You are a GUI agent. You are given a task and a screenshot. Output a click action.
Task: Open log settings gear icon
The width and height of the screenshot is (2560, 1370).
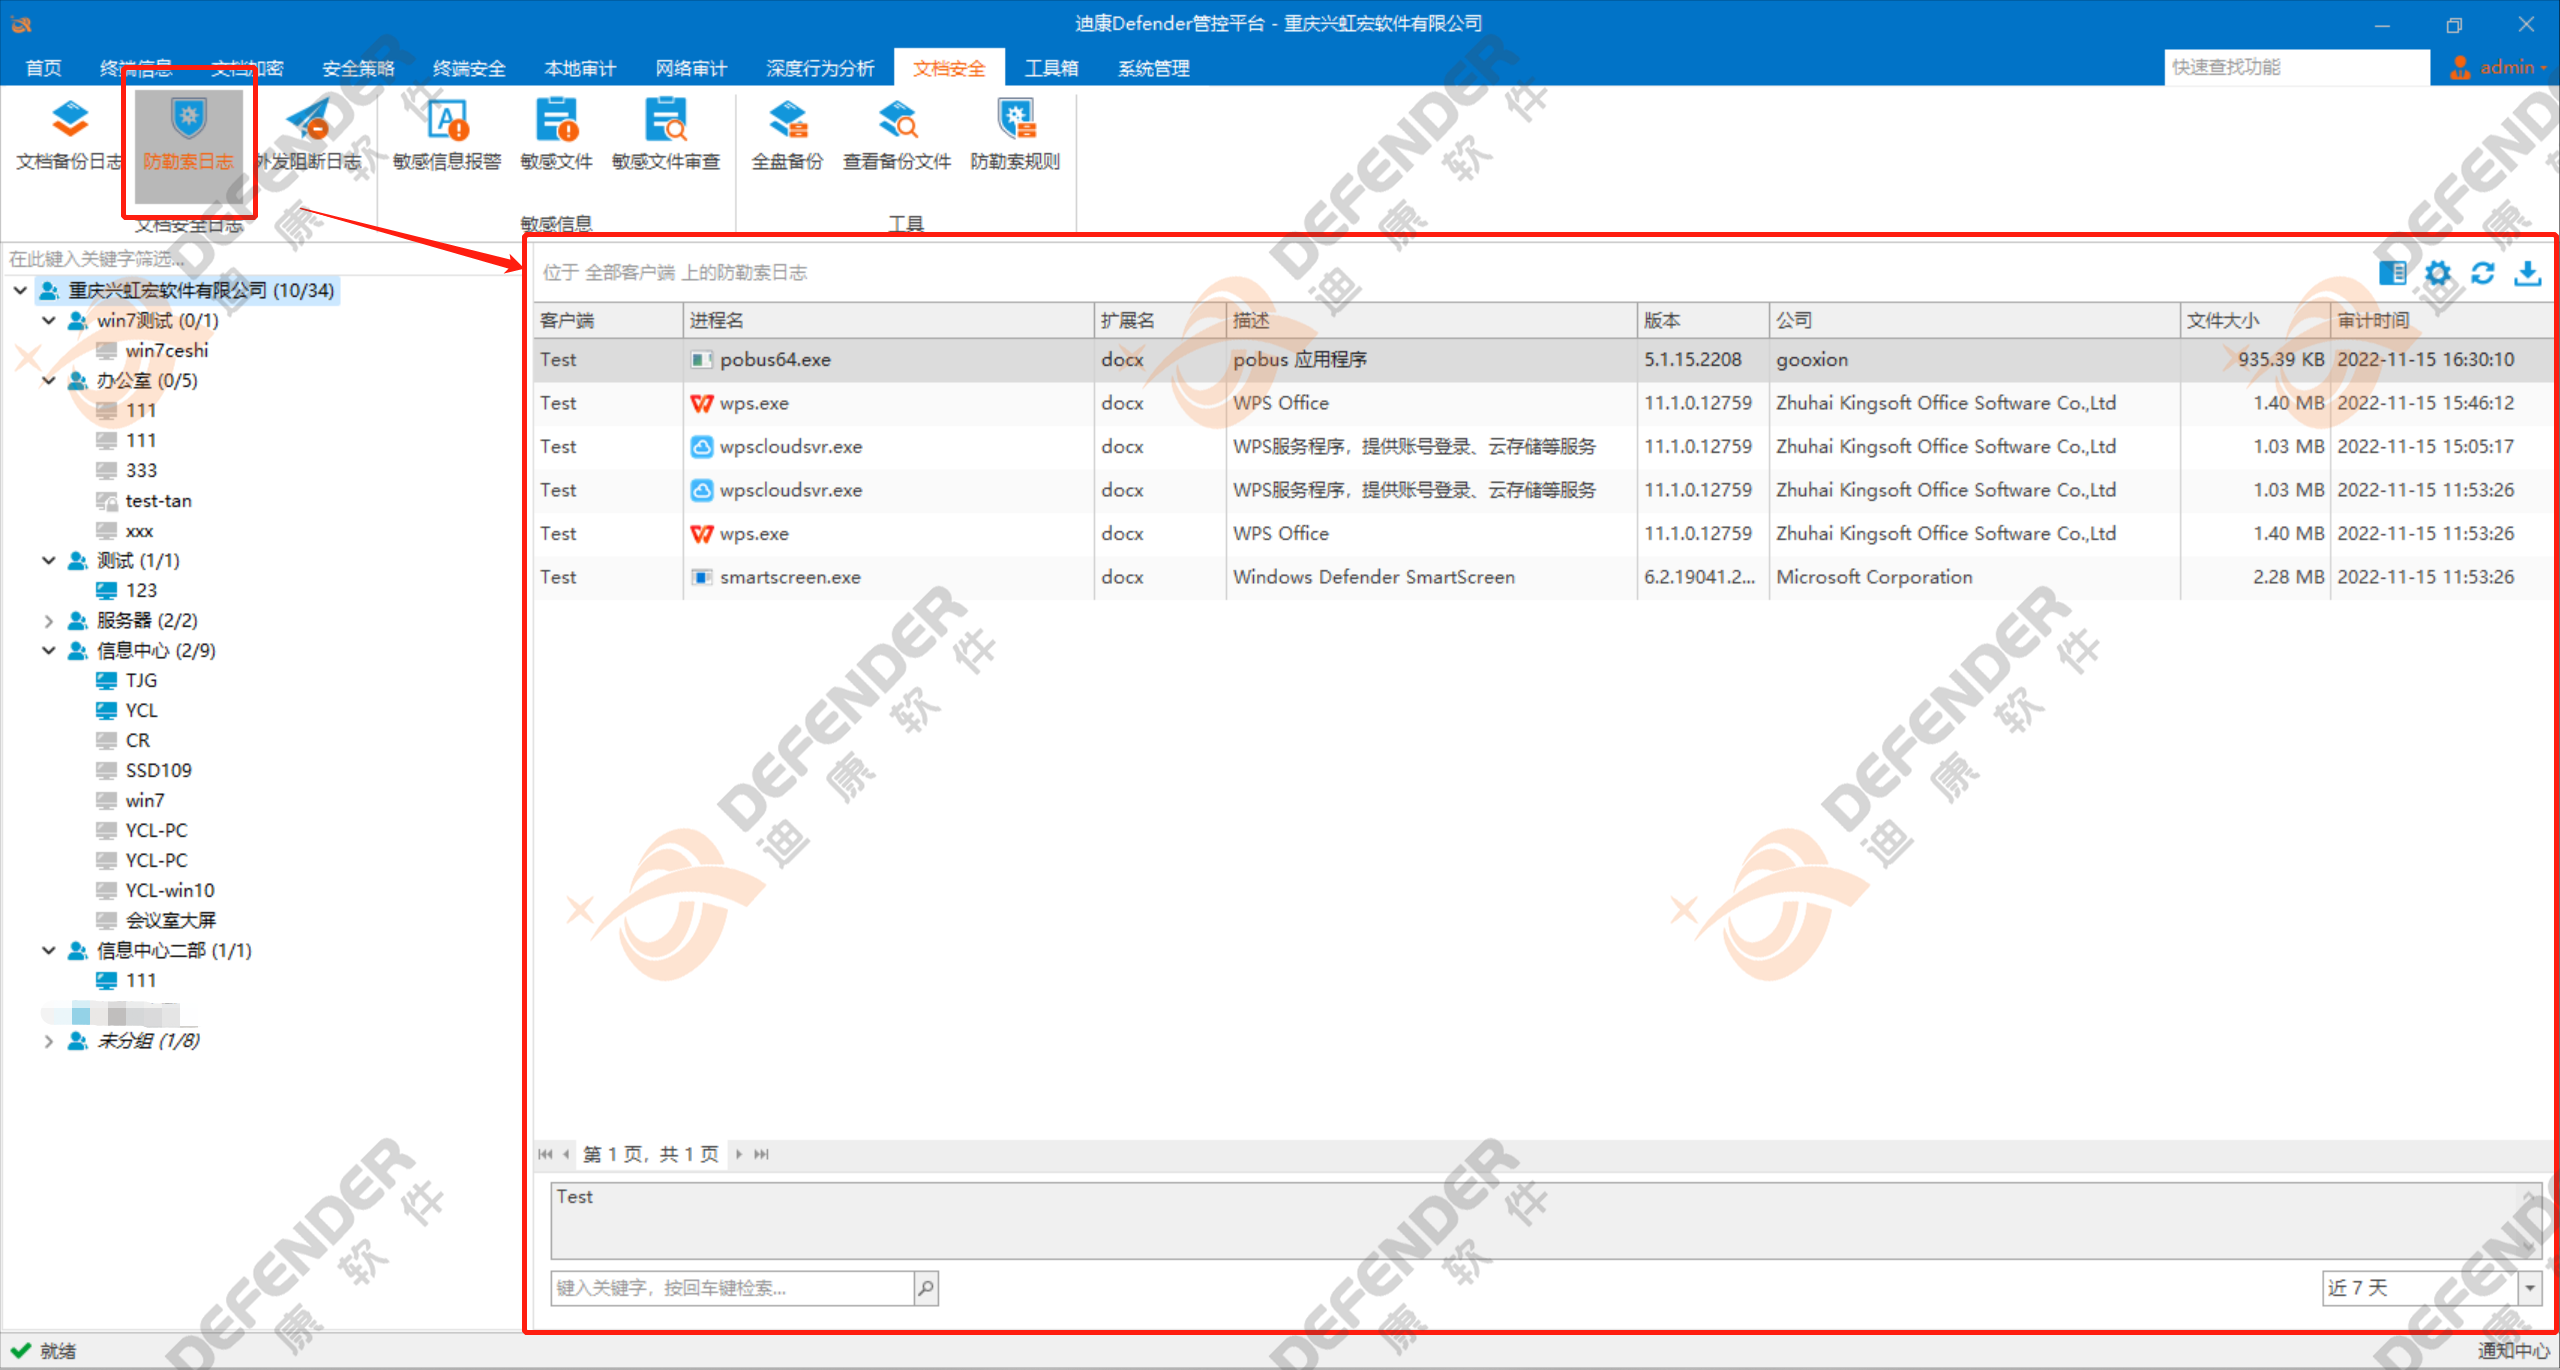(2438, 273)
